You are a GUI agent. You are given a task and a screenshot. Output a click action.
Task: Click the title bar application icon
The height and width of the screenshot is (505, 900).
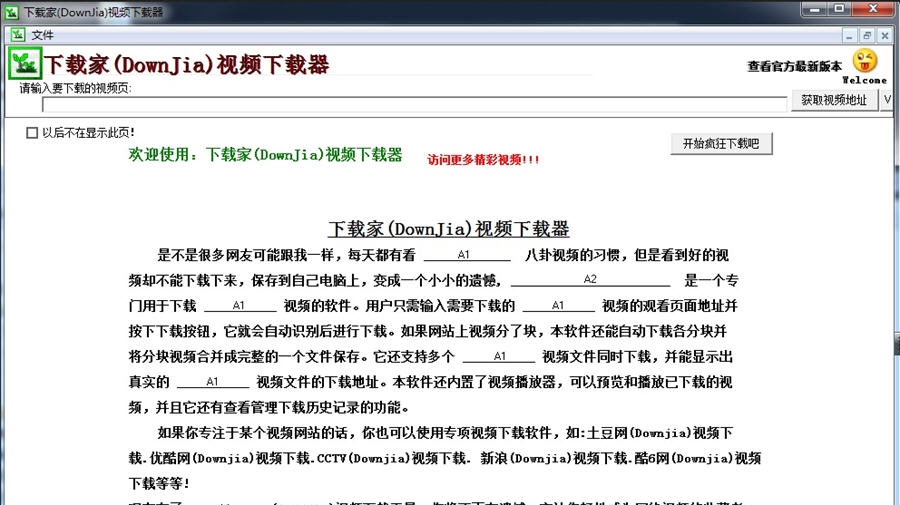[x=11, y=12]
